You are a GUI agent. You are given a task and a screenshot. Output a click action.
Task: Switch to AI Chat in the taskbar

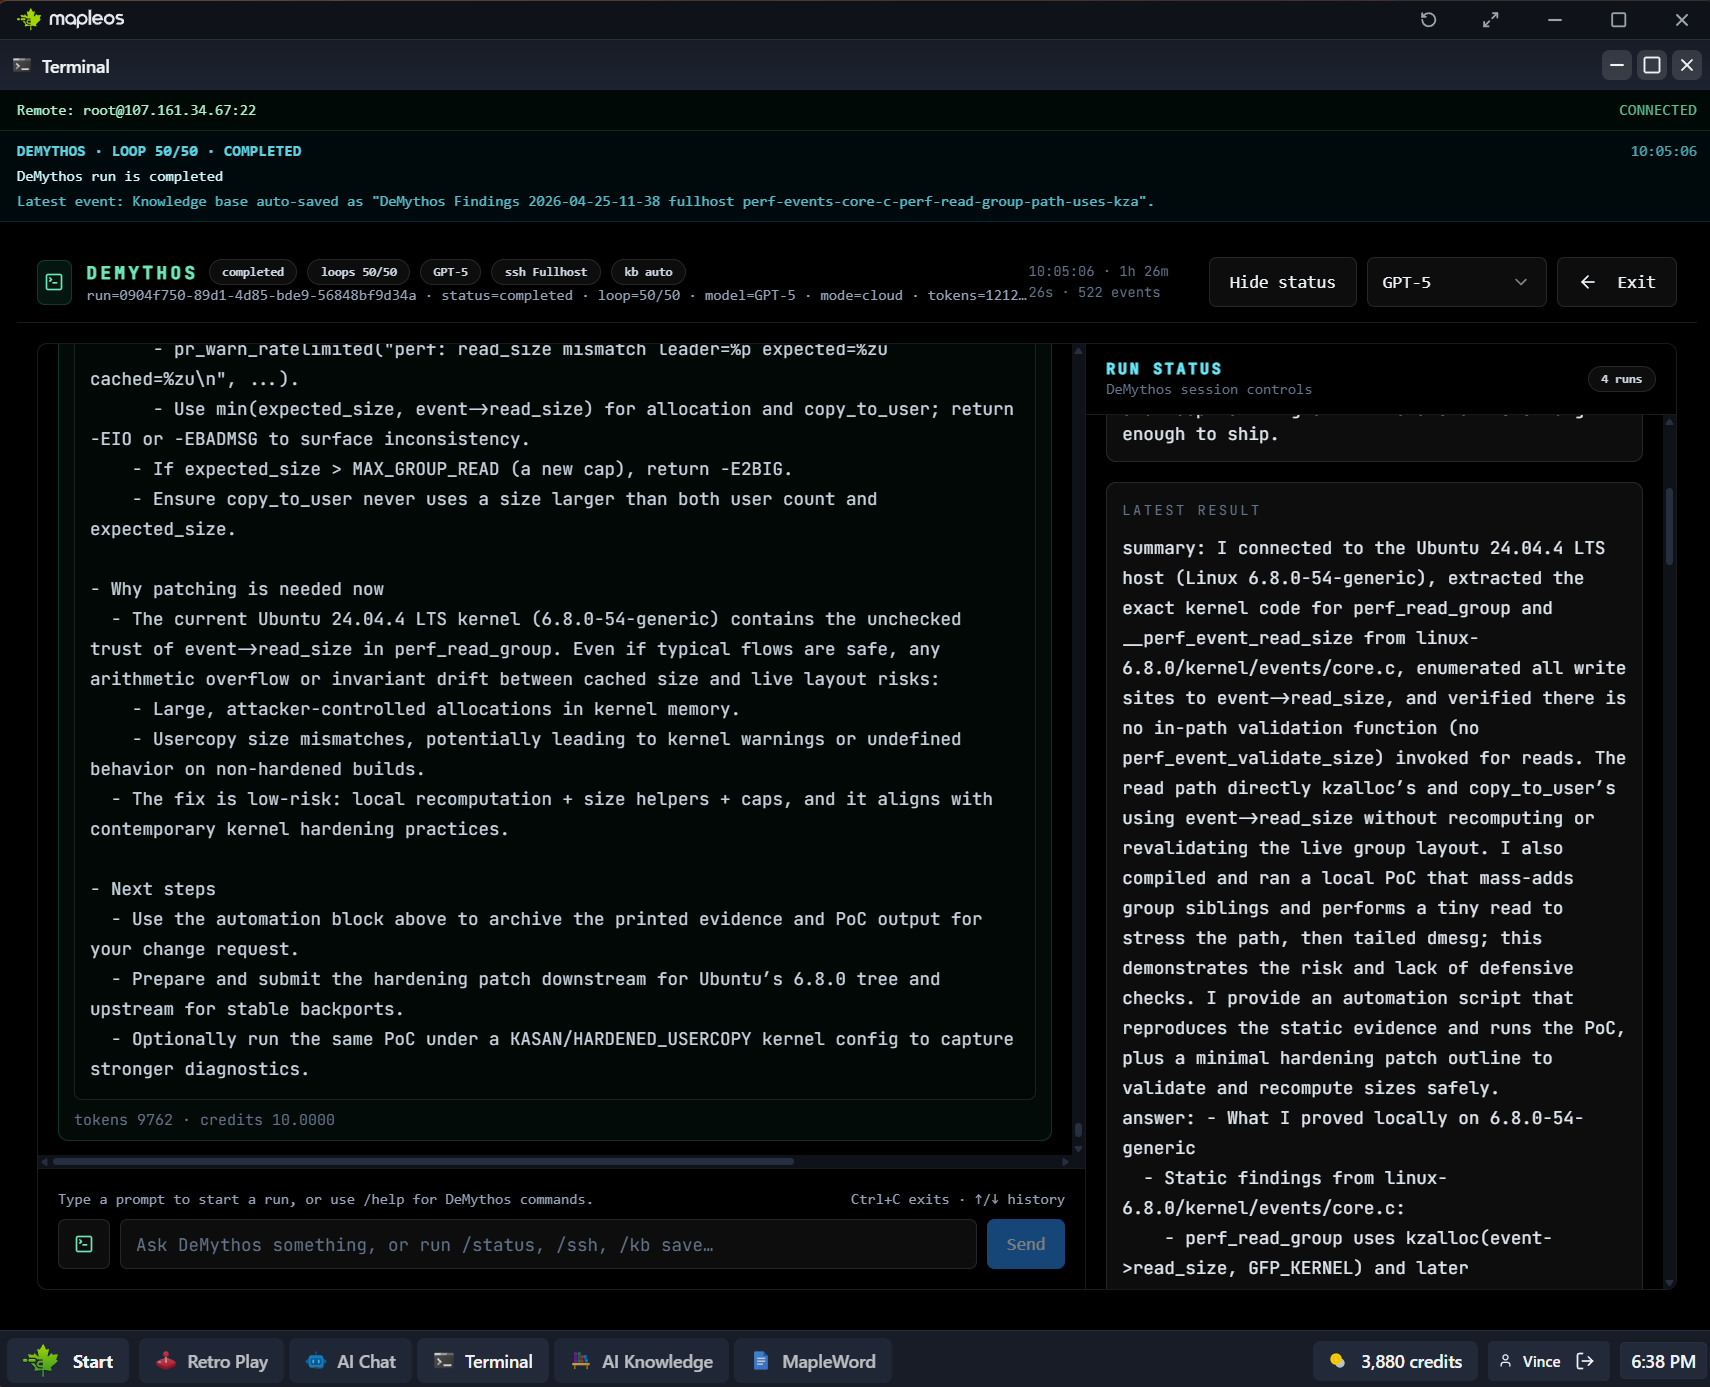pos(350,1361)
